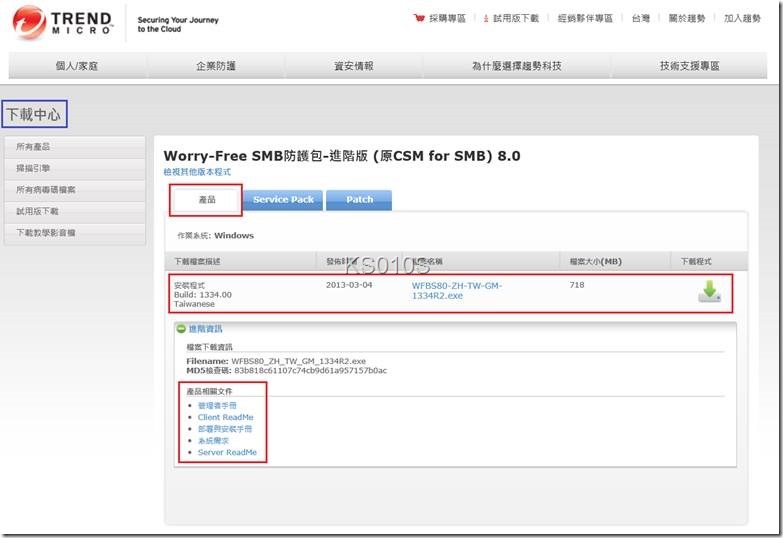
Task: Click the 進階資訊 label link
Action: 205,329
